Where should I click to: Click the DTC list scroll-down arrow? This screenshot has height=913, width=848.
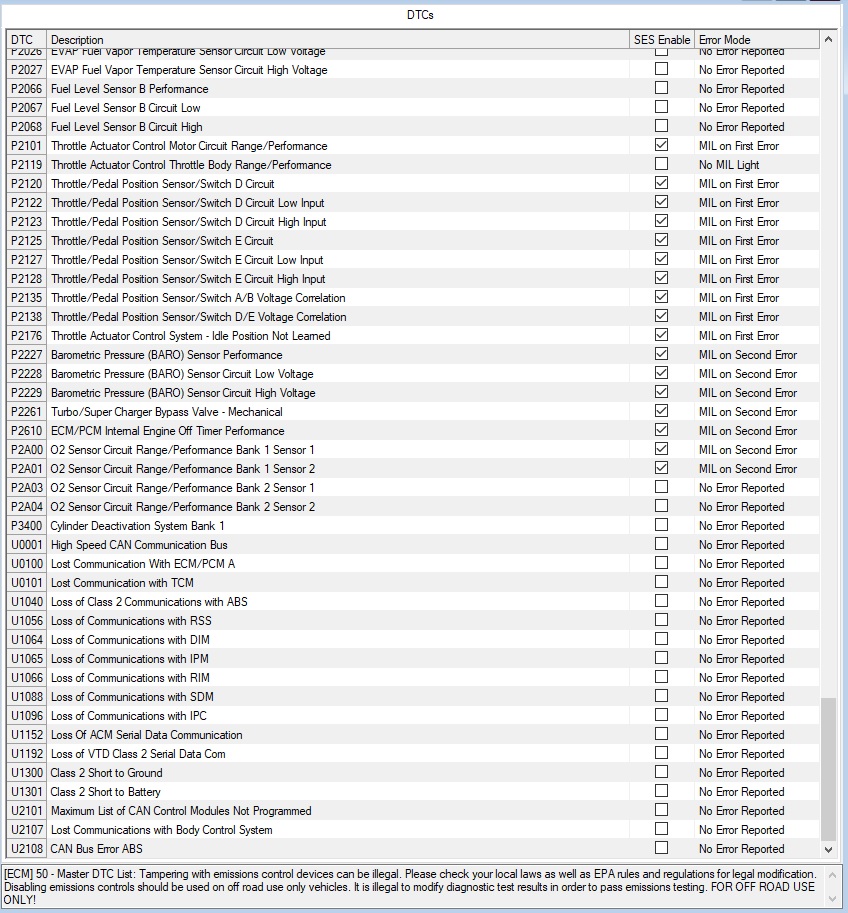coord(828,850)
